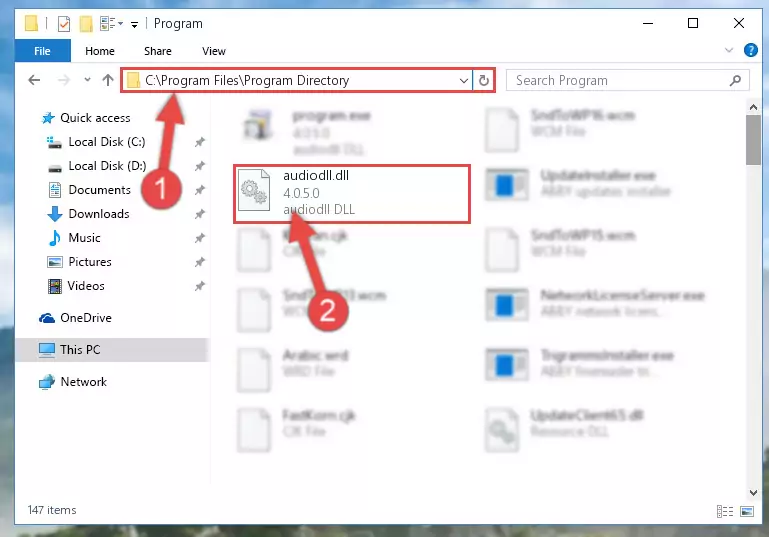Click the pin icon beside Music
The image size is (769, 537).
point(199,238)
